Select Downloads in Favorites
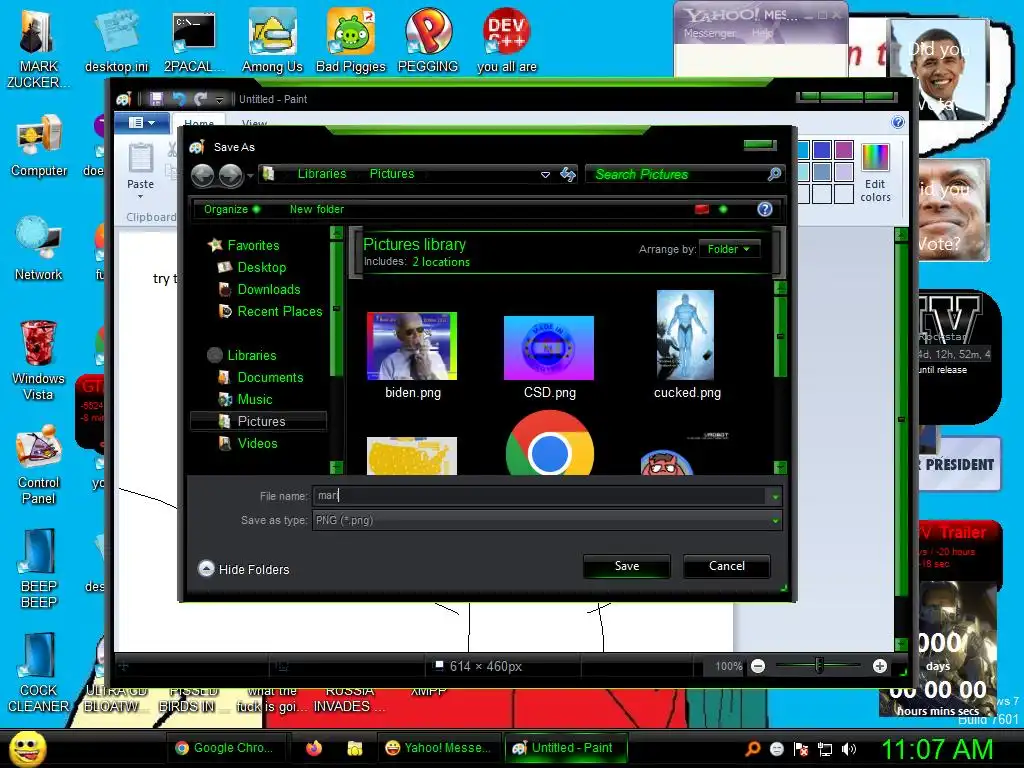1024x768 pixels. coord(268,289)
